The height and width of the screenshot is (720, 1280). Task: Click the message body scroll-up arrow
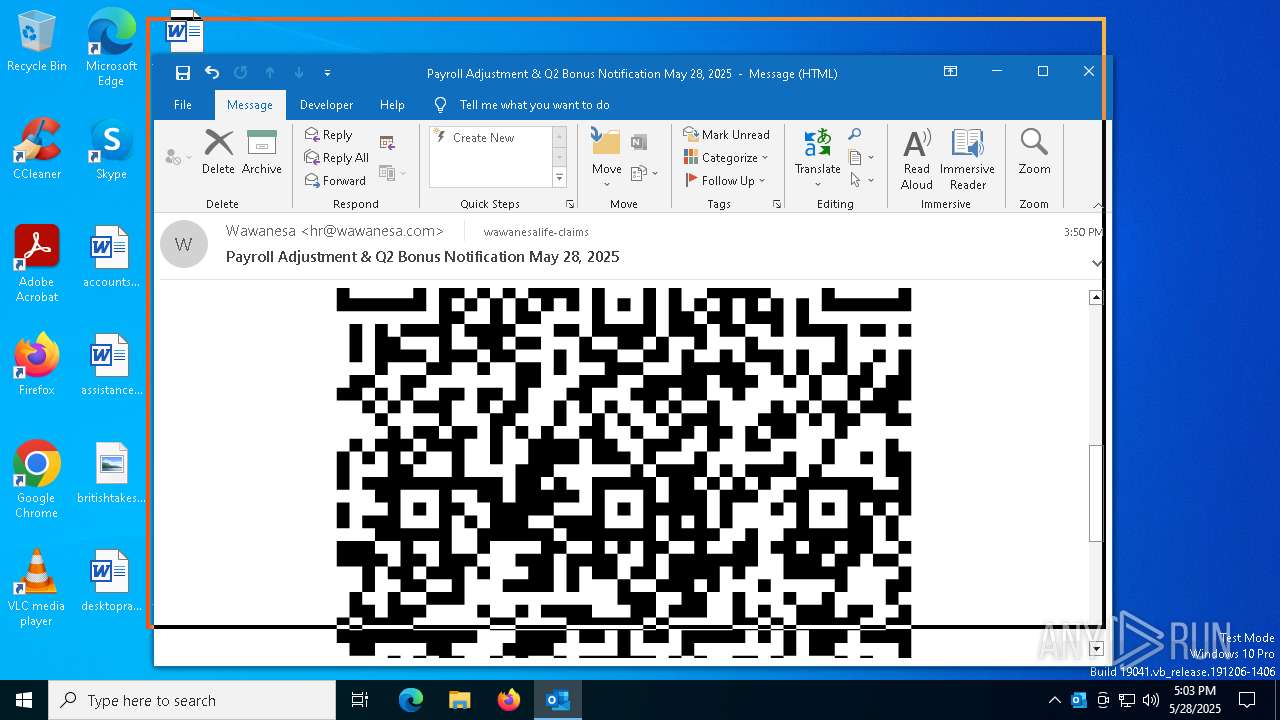pyautogui.click(x=1096, y=297)
